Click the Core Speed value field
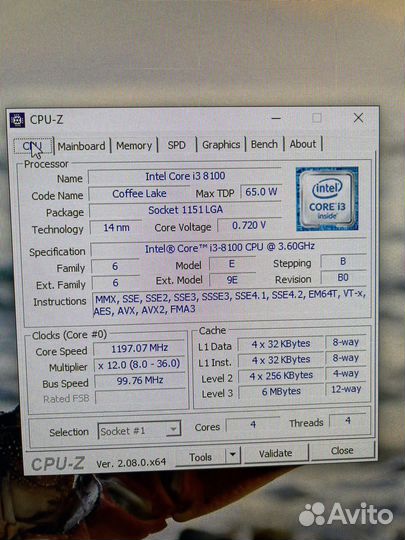This screenshot has height=540, width=405. [x=139, y=349]
